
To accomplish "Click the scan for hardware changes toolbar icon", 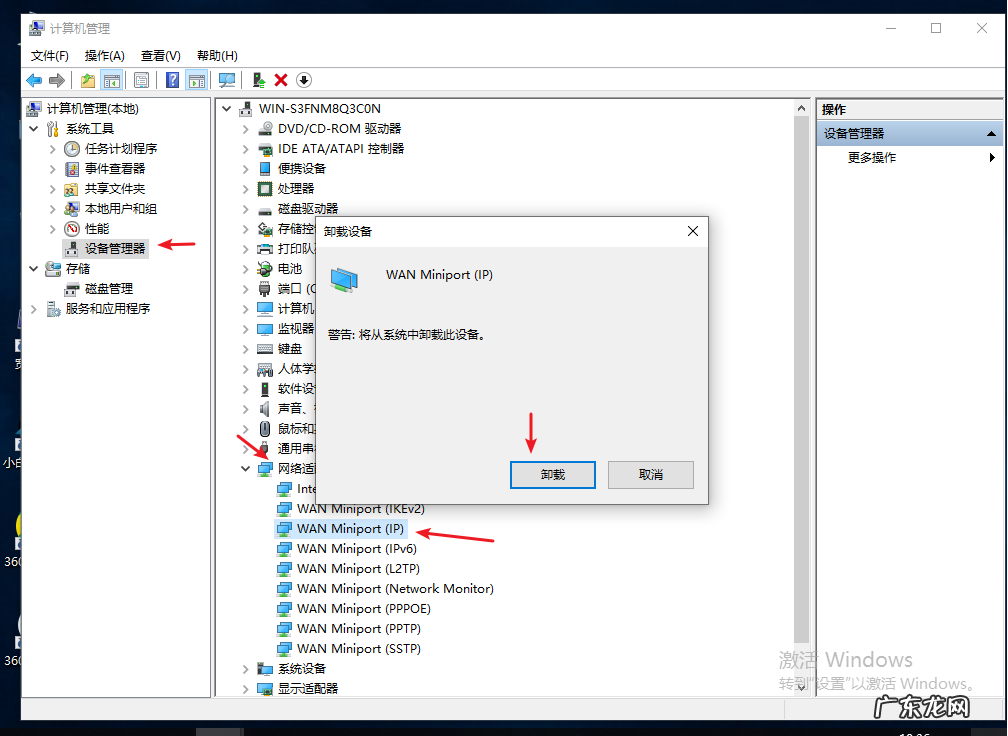I will click(226, 80).
